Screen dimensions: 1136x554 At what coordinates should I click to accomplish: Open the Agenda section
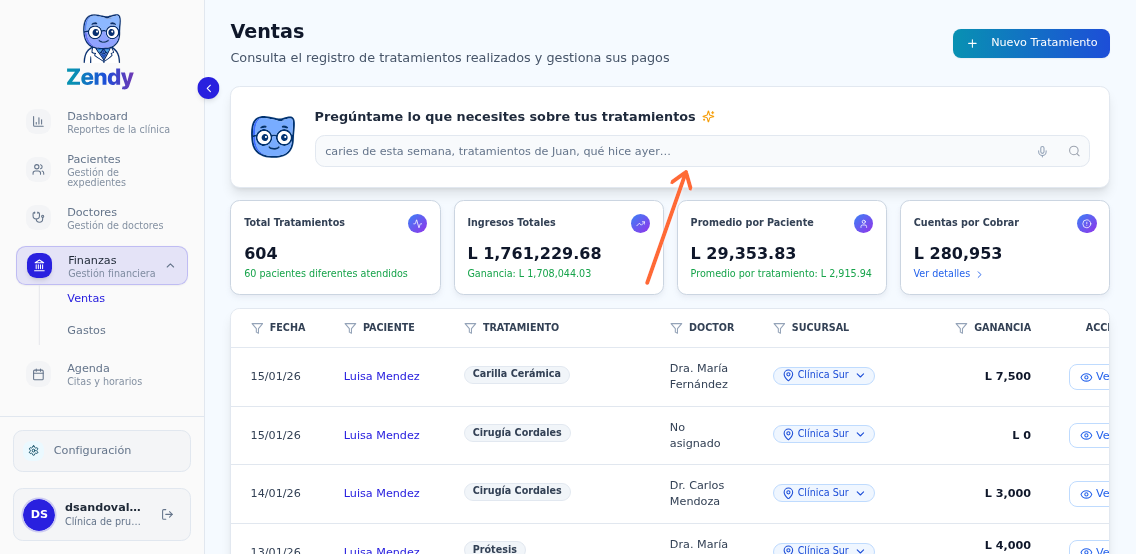click(101, 374)
